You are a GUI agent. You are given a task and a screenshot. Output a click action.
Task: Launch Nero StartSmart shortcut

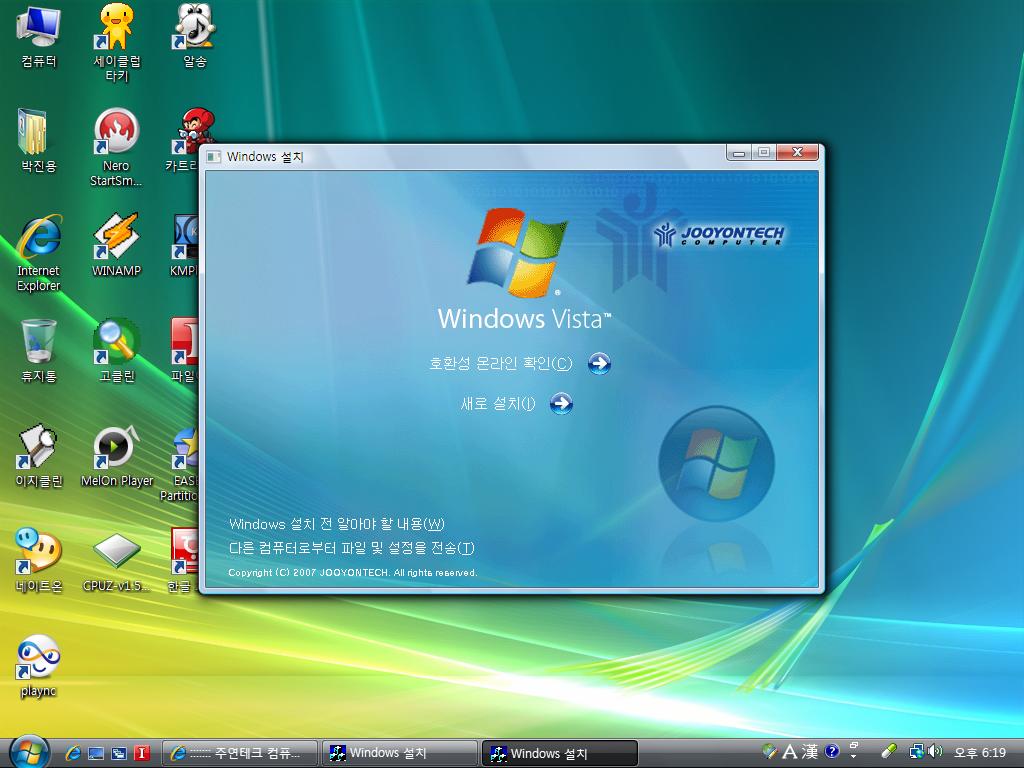pyautogui.click(x=116, y=147)
